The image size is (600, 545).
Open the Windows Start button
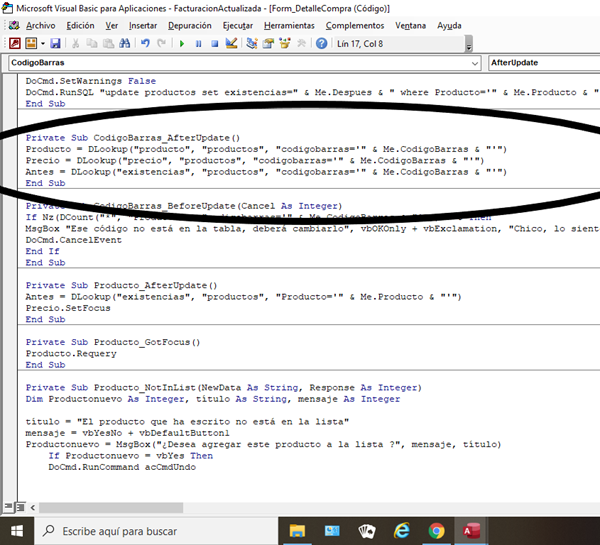(x=17, y=529)
